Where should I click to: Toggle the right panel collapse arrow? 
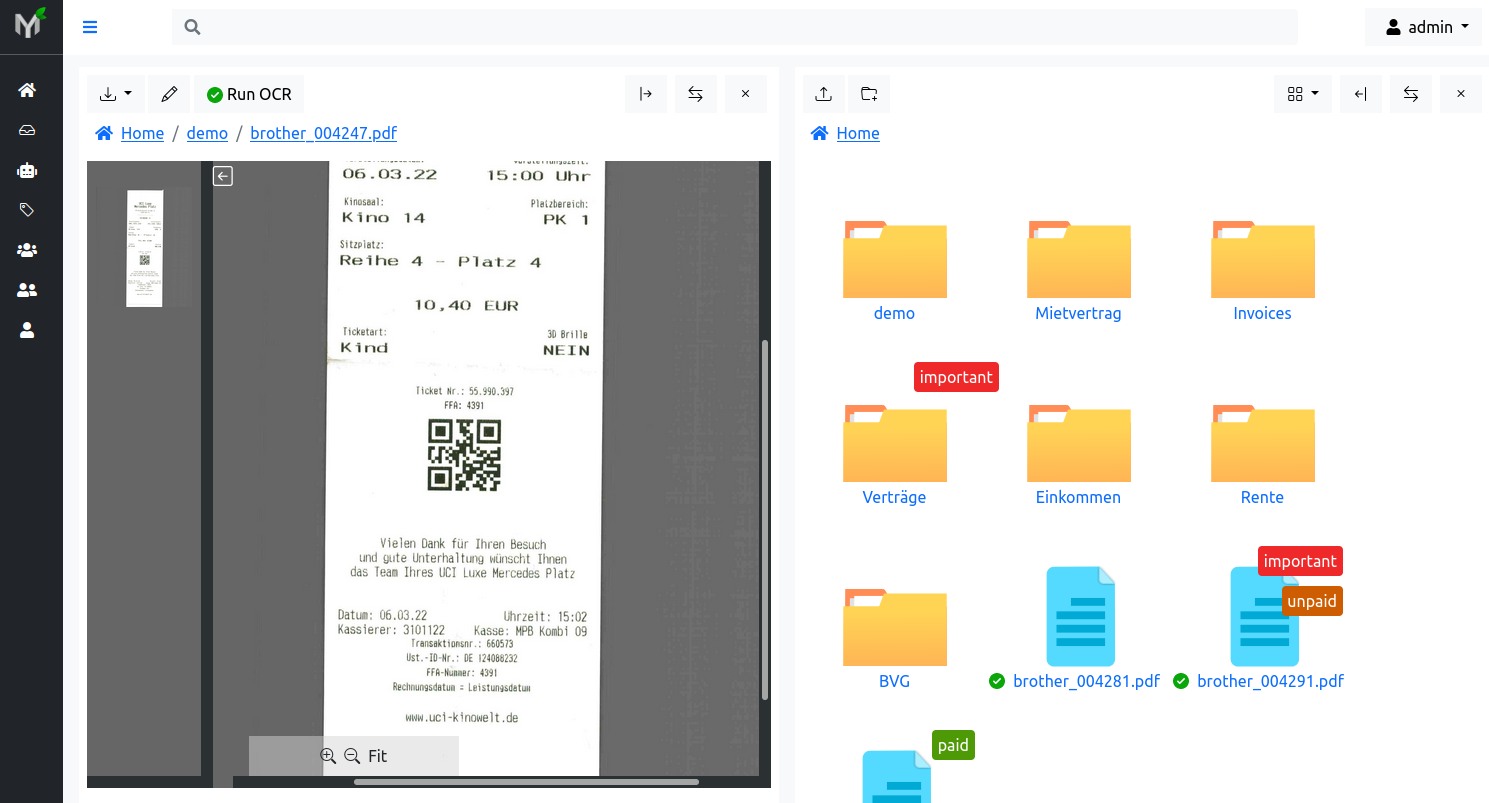pos(1360,93)
